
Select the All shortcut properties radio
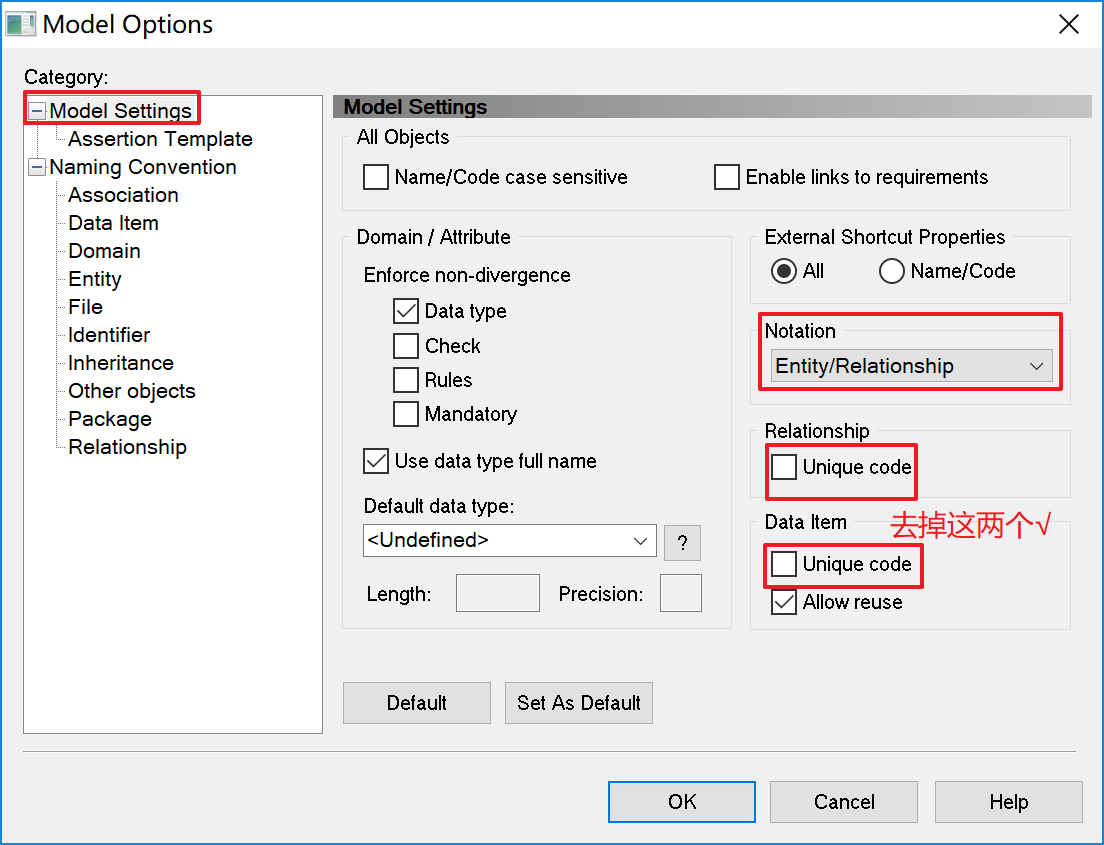pos(784,271)
